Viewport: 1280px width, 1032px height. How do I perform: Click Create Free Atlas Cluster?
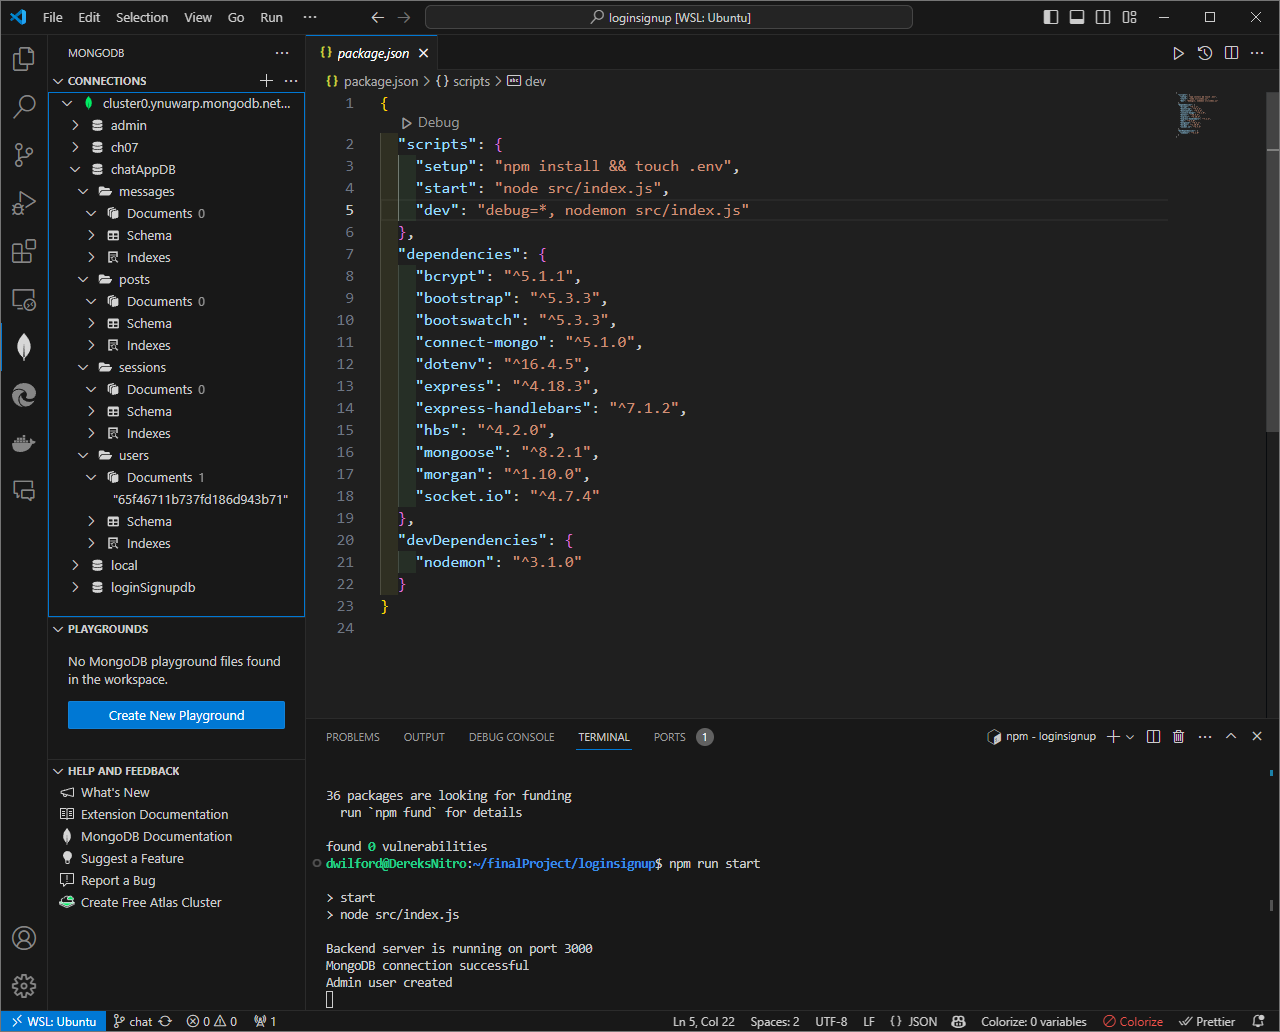151,902
